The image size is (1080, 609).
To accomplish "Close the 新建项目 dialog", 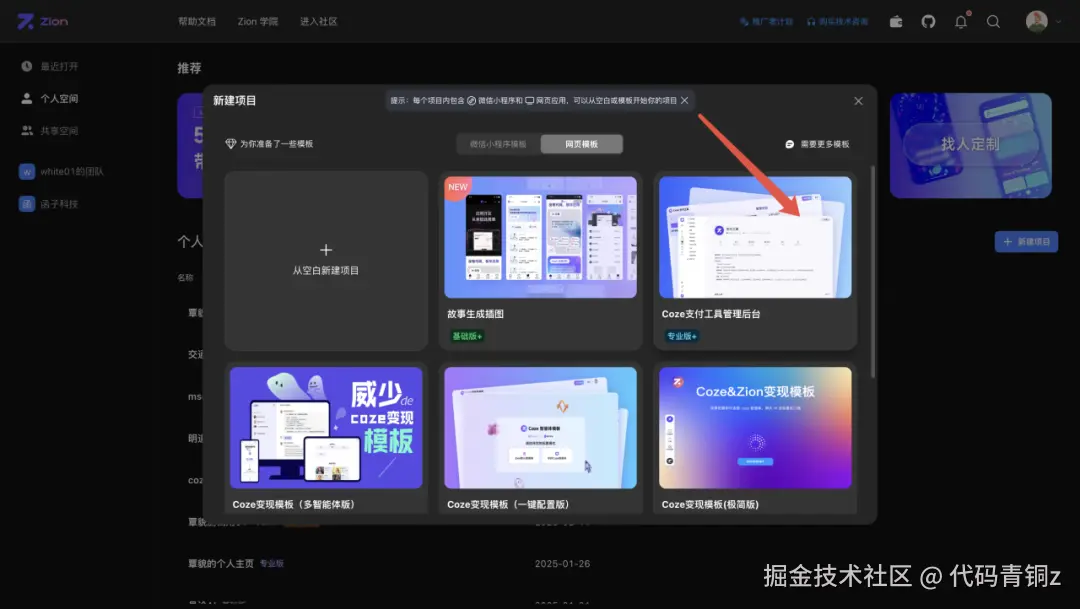I will click(x=858, y=101).
